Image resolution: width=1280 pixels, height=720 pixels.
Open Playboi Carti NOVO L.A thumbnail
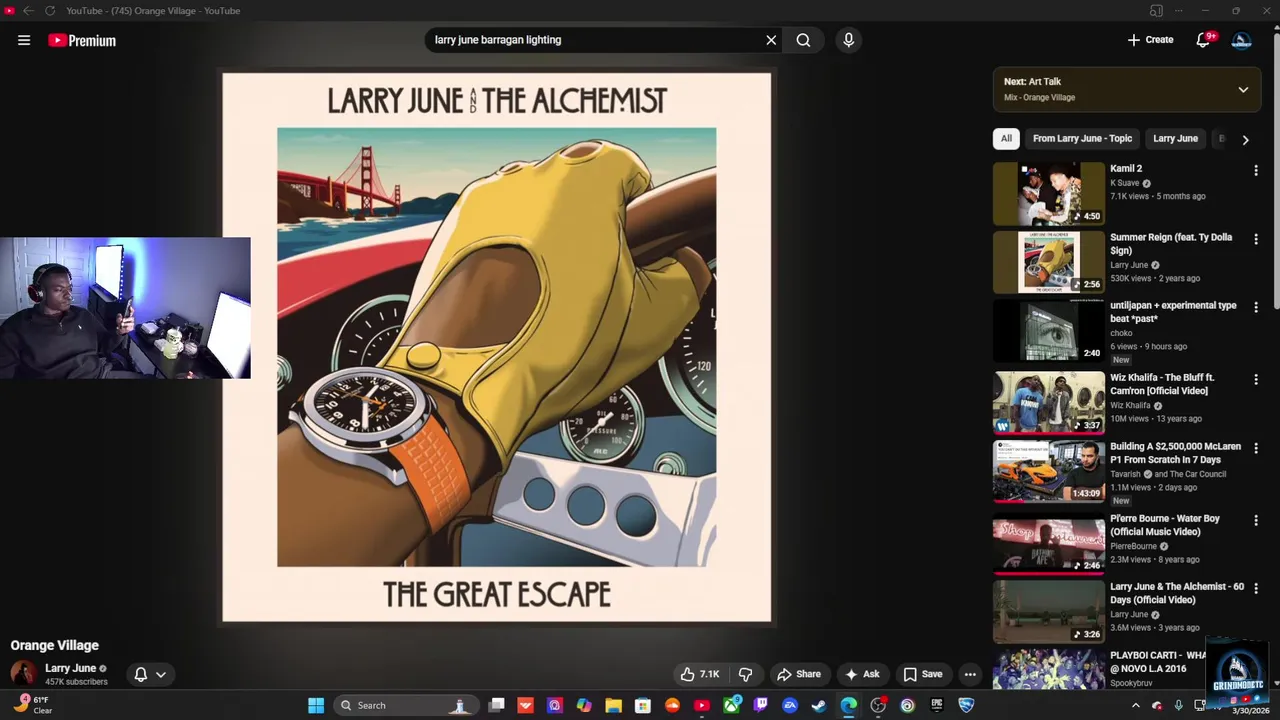point(1049,669)
